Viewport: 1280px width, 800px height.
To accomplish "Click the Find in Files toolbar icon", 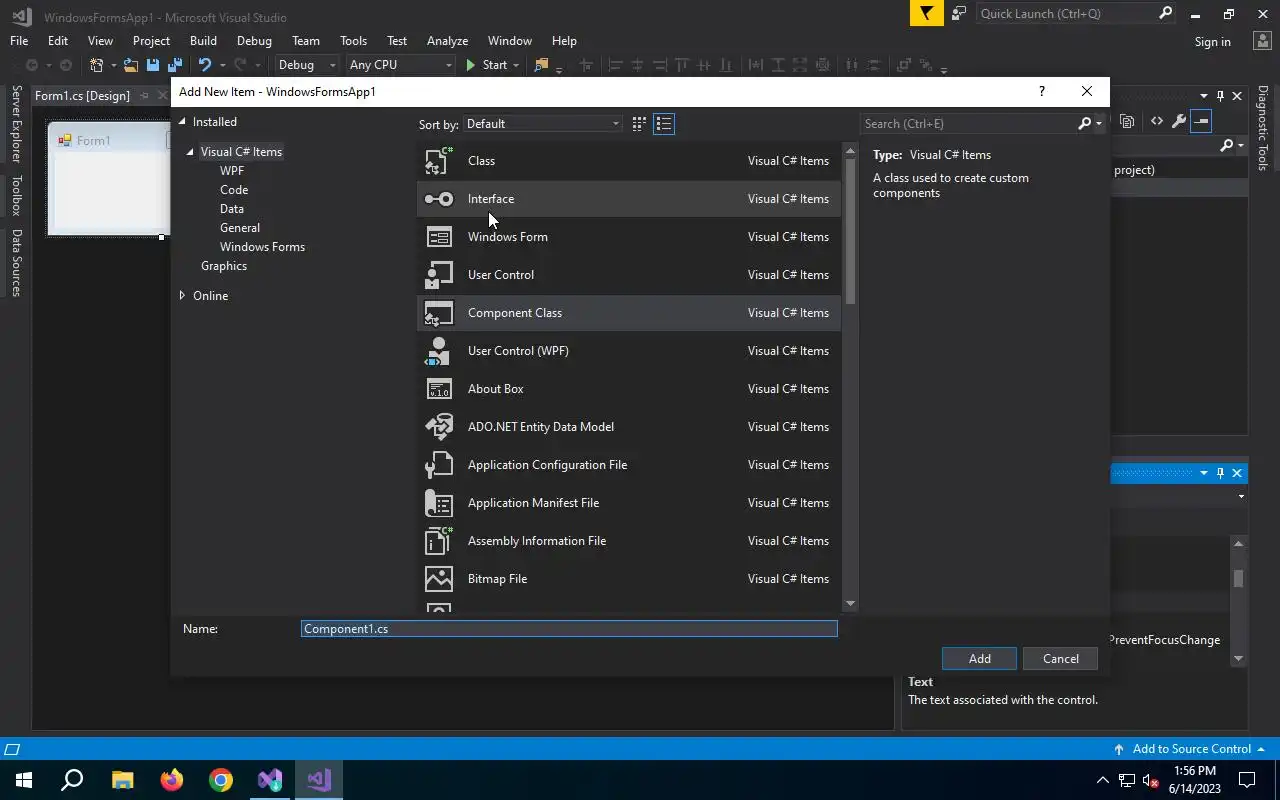I will click(x=541, y=65).
